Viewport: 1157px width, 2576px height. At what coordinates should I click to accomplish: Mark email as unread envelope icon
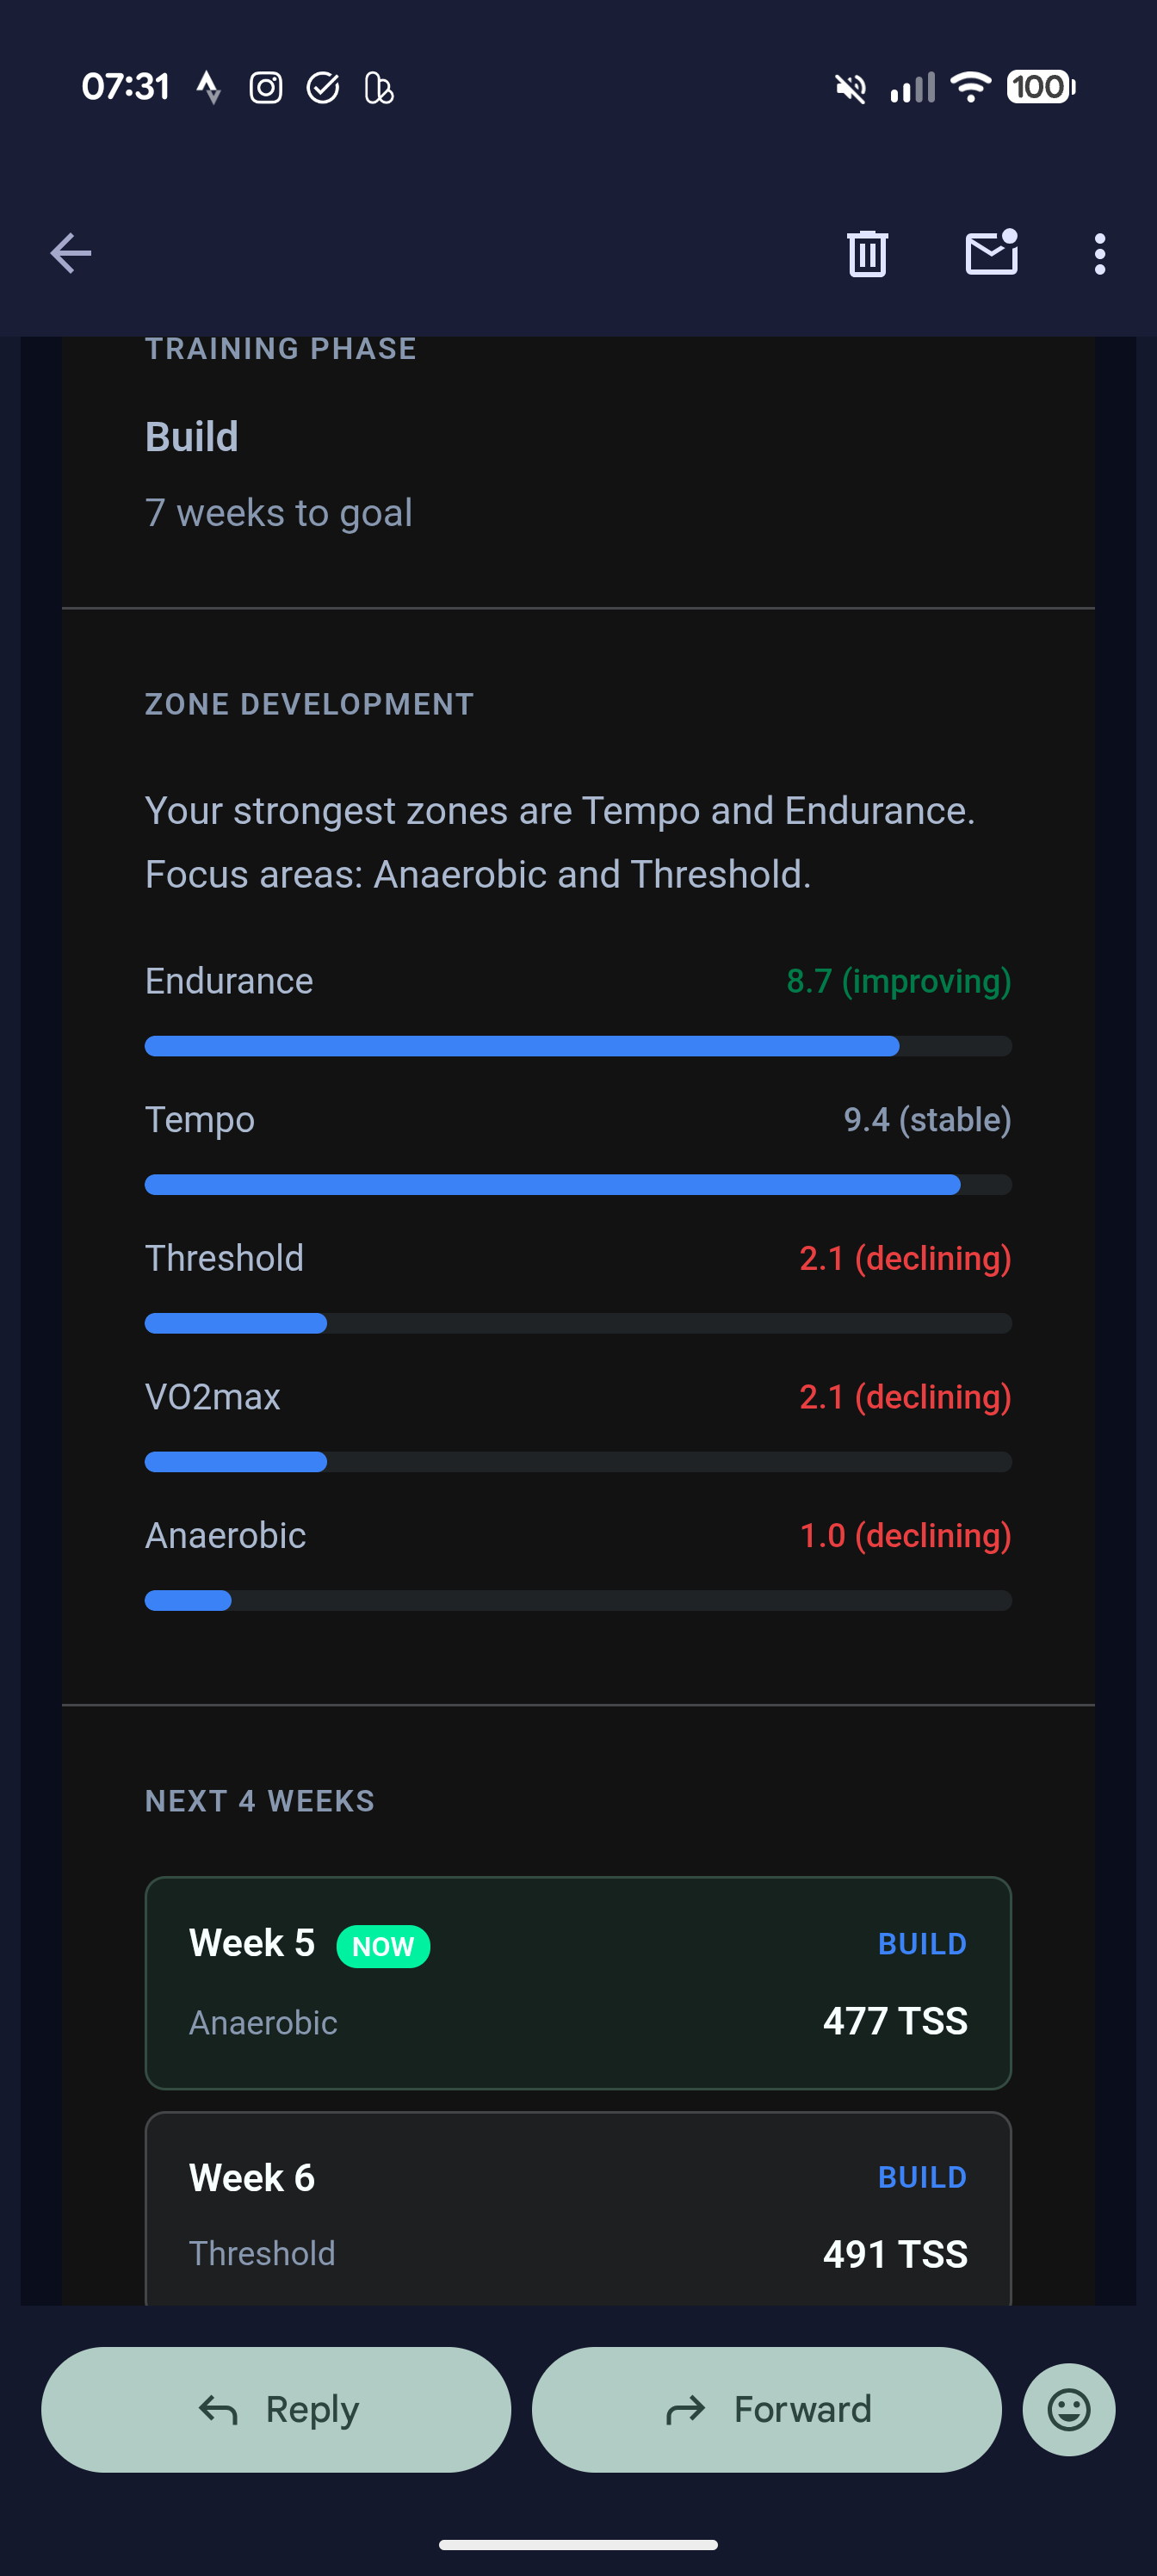tap(991, 253)
